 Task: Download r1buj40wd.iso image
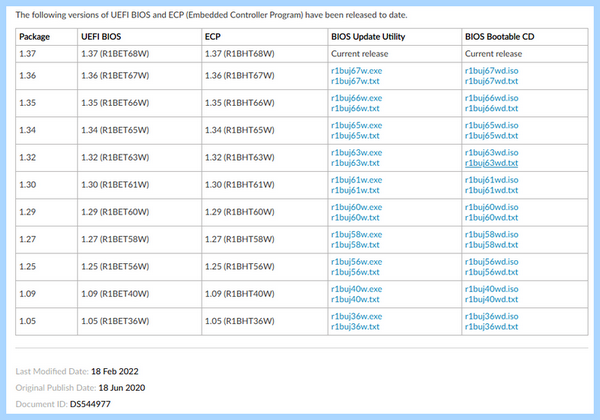(x=491, y=289)
